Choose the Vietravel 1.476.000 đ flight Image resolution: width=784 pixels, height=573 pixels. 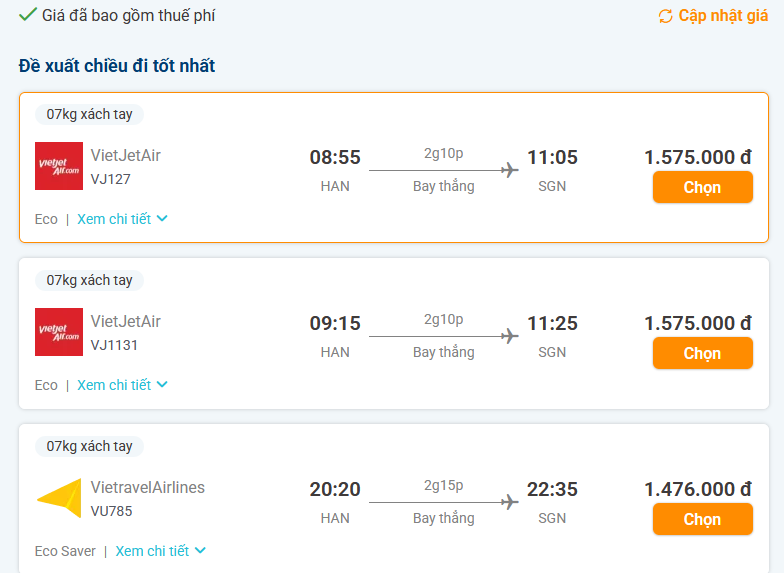[702, 519]
